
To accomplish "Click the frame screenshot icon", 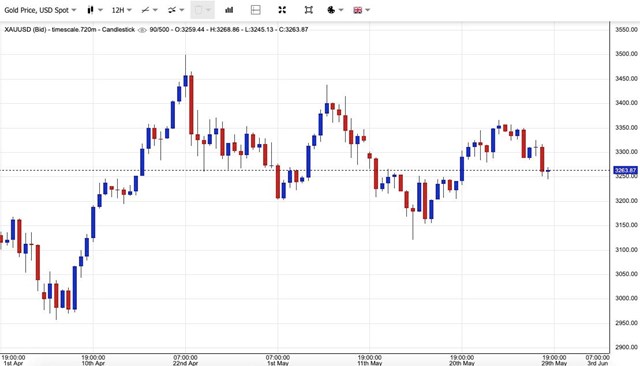I will click(309, 10).
